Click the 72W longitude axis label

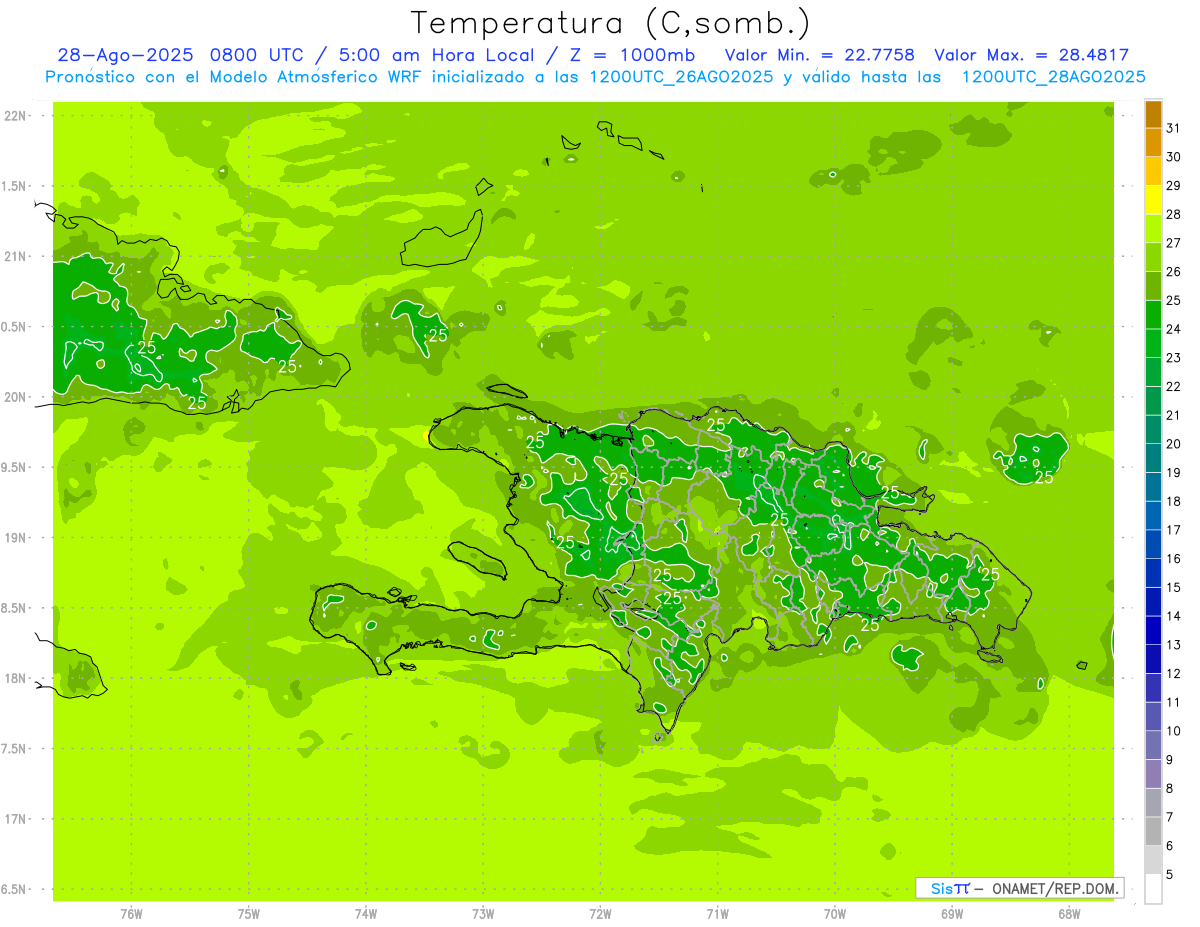[x=600, y=914]
